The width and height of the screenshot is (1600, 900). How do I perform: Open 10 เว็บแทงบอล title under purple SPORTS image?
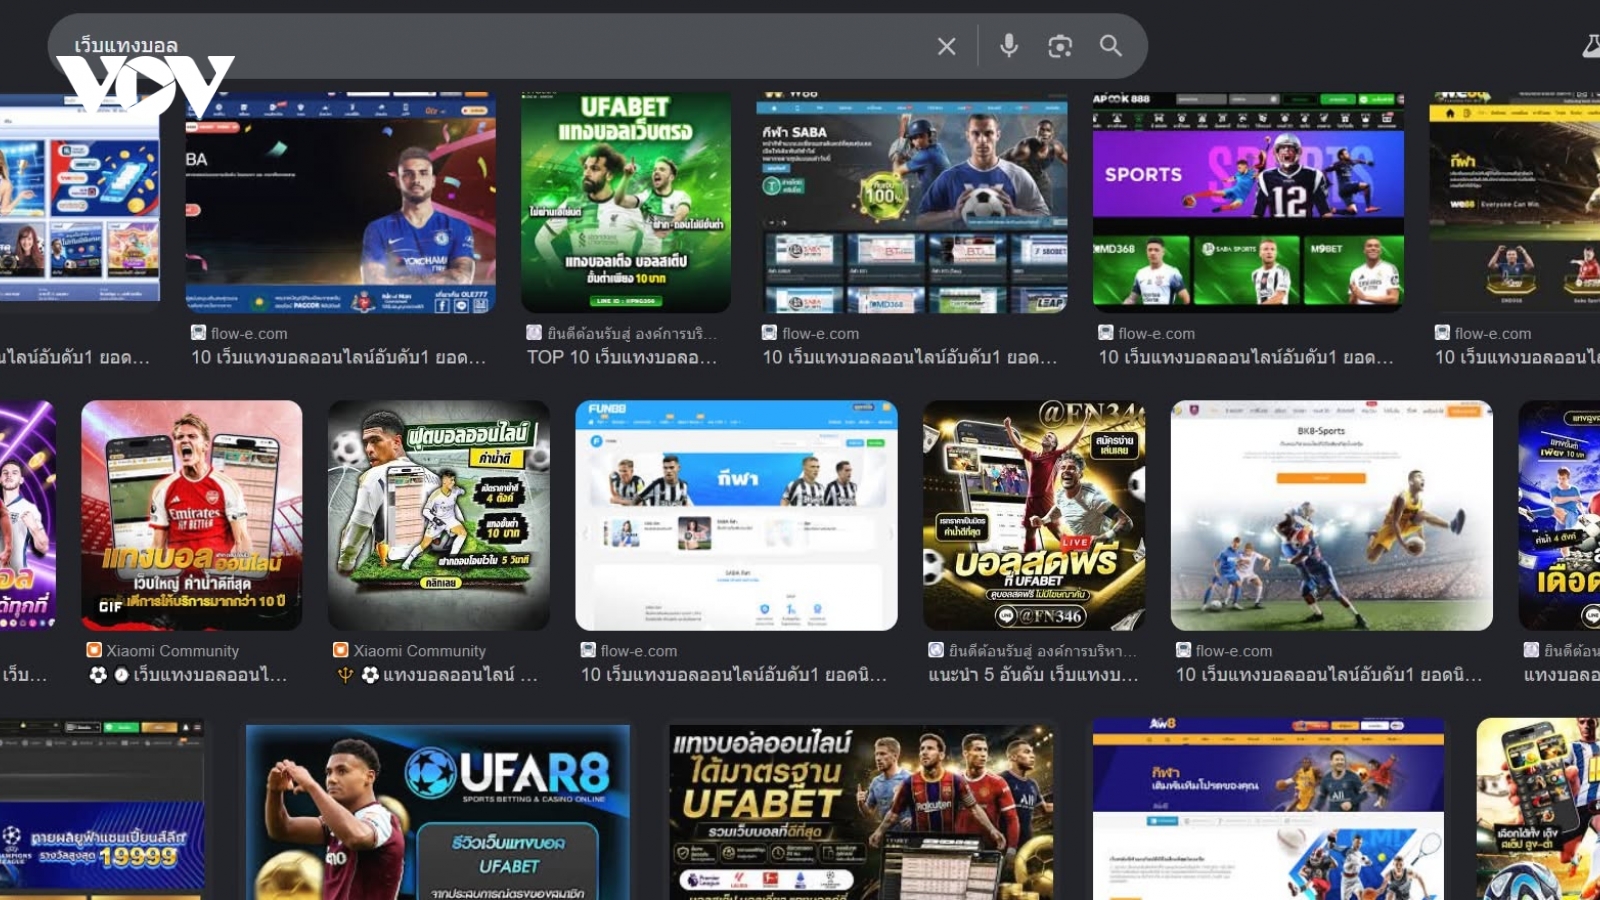[x=1246, y=358]
